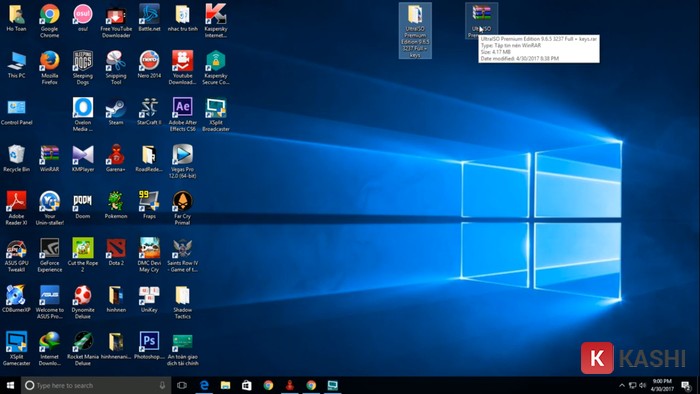Select the Battle.net desktop icon
Image resolution: width=700 pixels, height=394 pixels.
(149, 18)
